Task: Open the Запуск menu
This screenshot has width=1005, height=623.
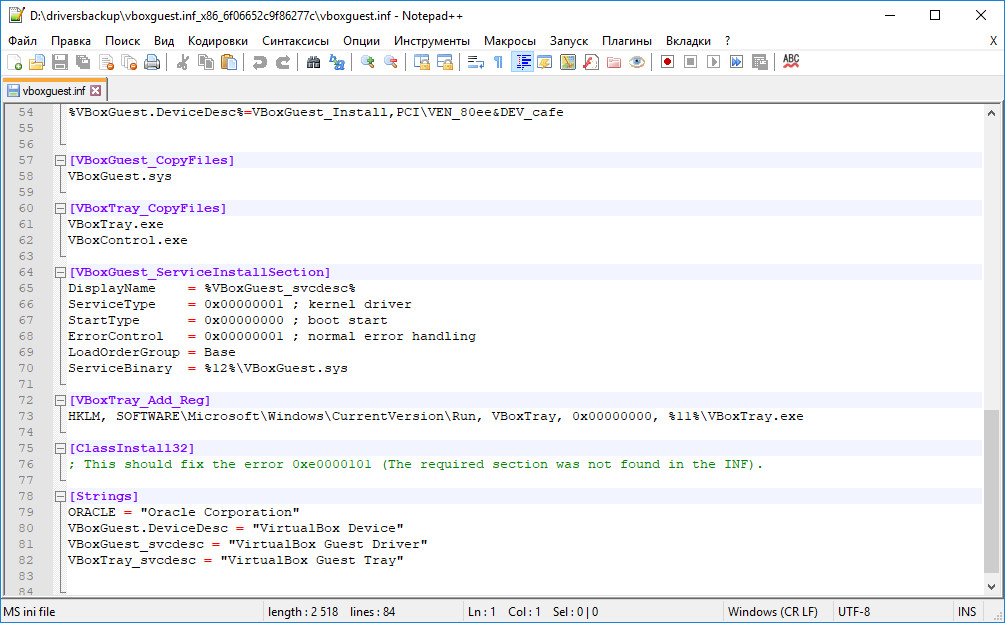Action: [x=569, y=41]
